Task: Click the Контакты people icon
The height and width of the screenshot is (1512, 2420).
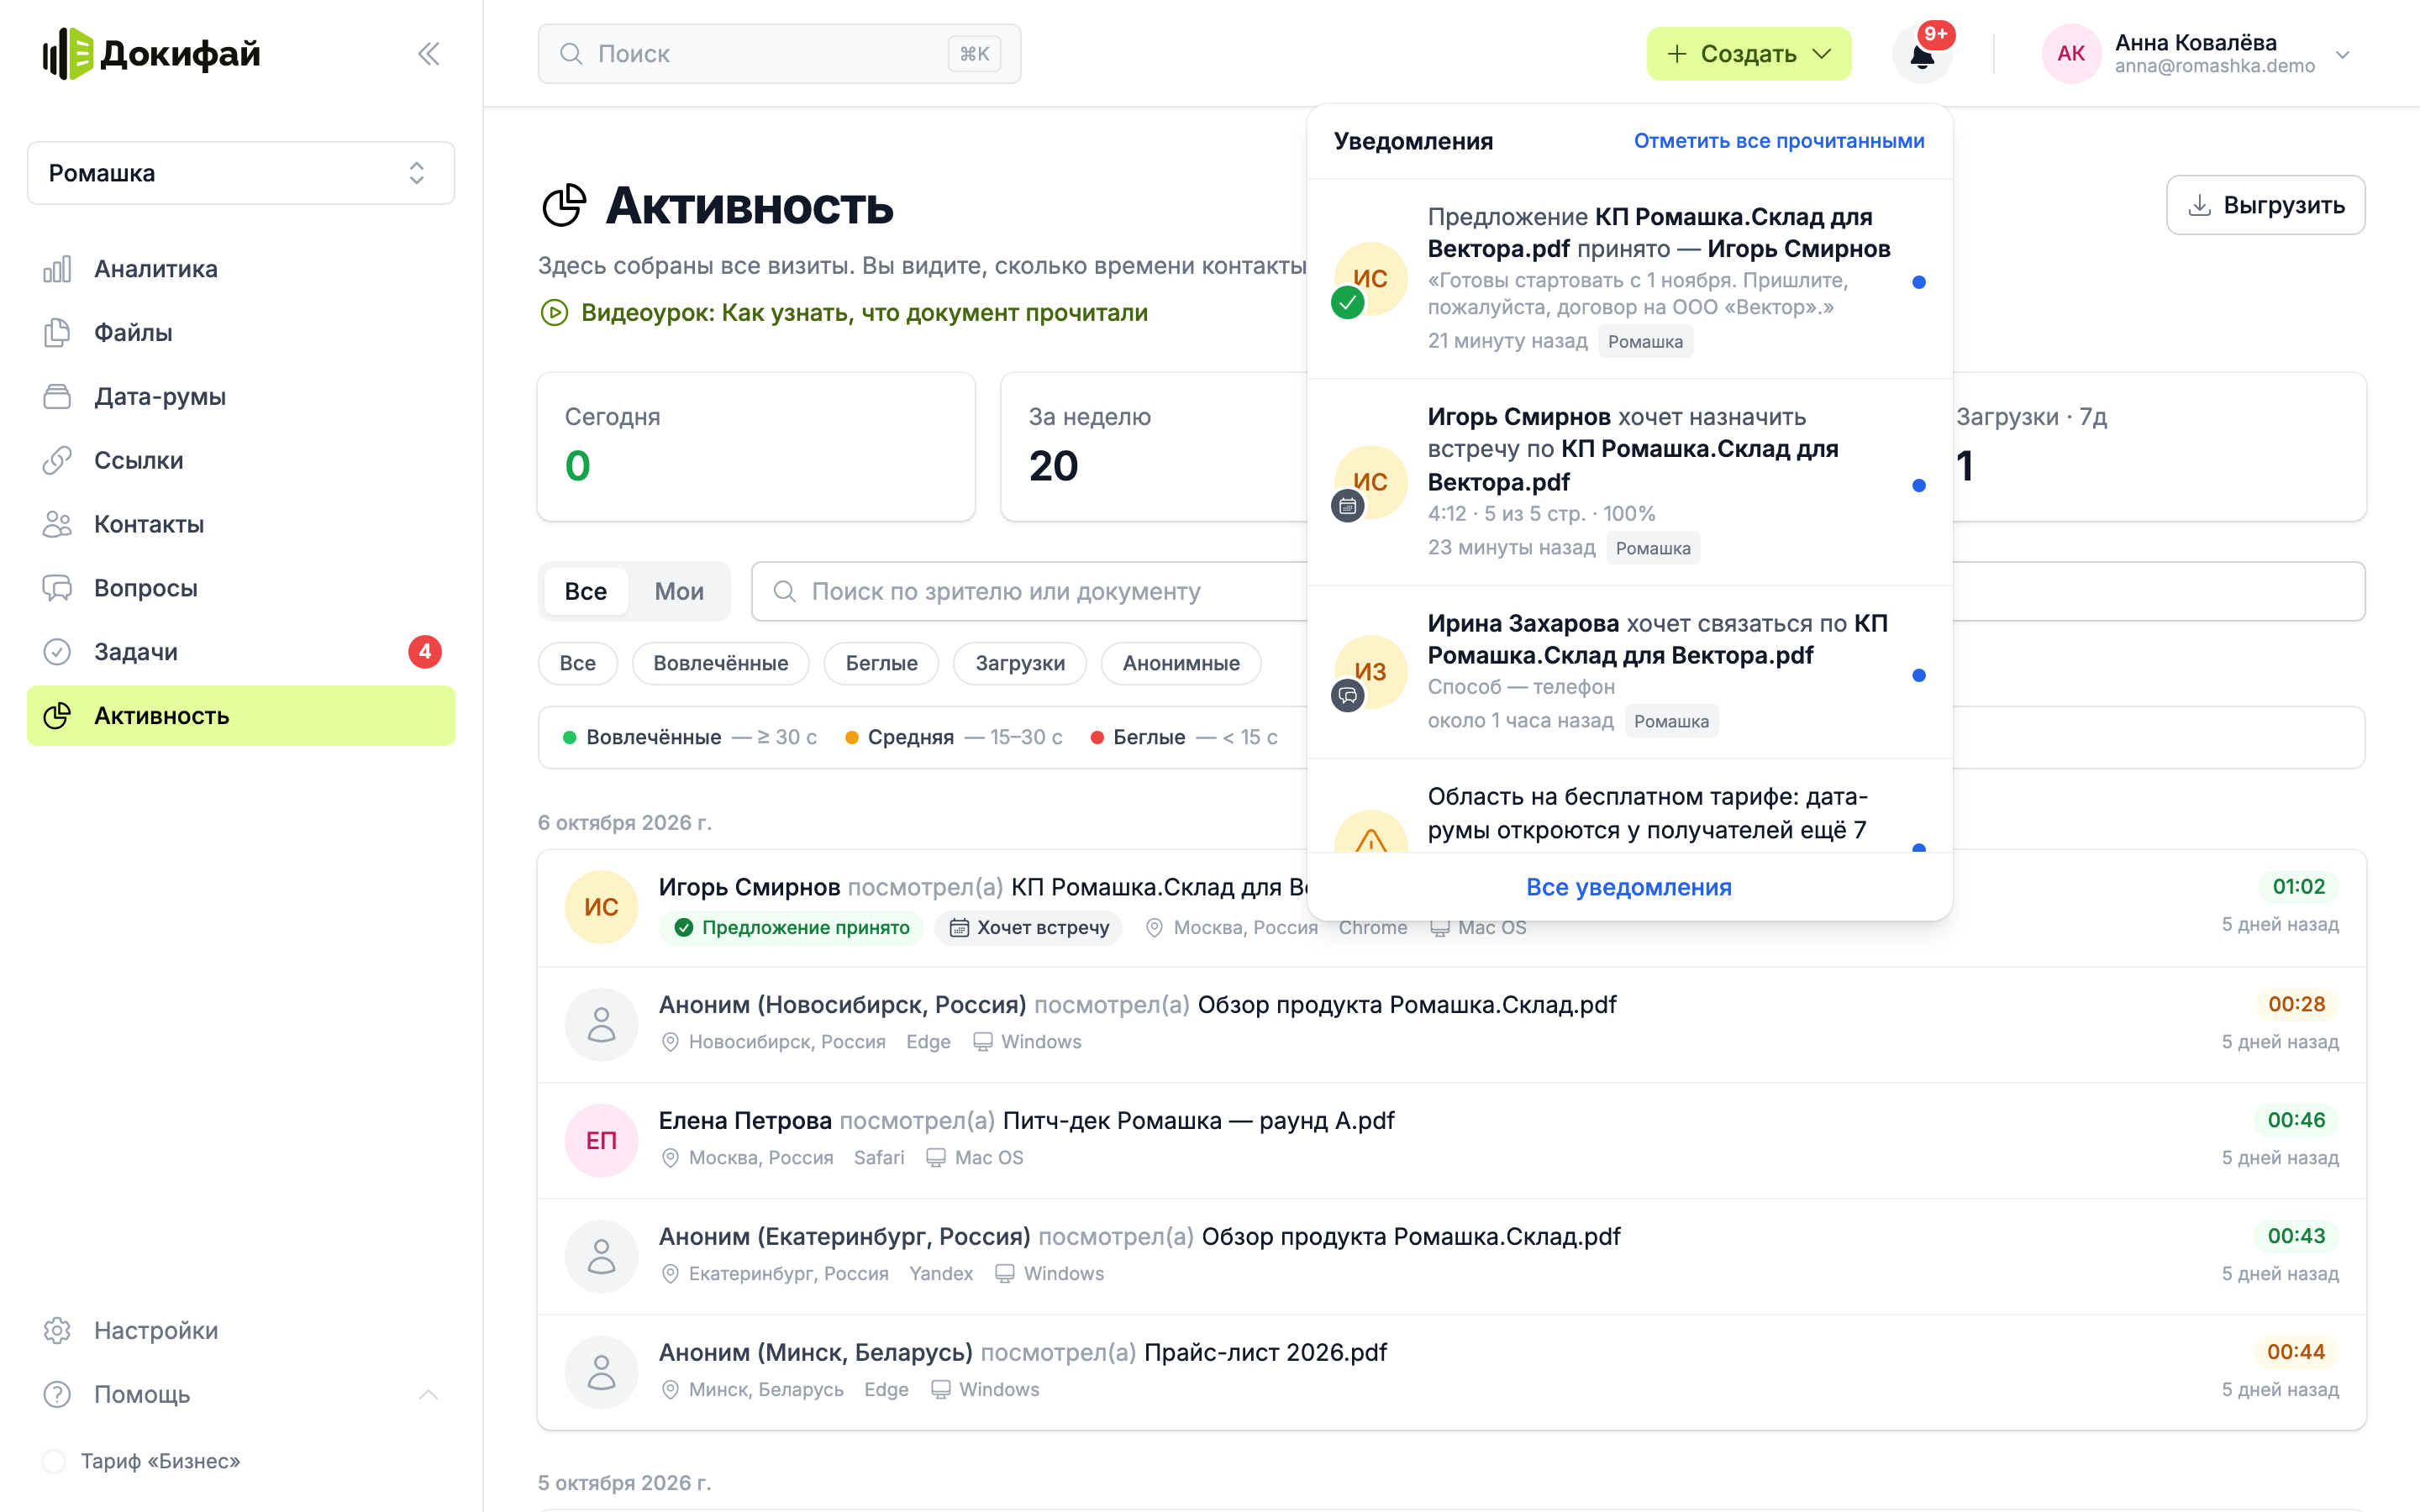Action: (x=57, y=524)
